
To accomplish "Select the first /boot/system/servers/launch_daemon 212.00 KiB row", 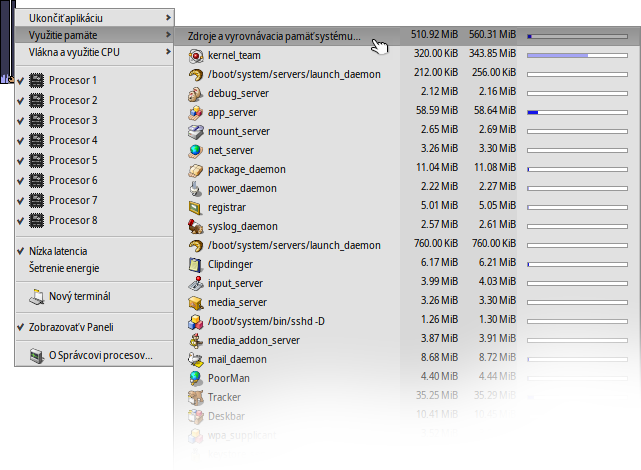I will pyautogui.click(x=408, y=74).
